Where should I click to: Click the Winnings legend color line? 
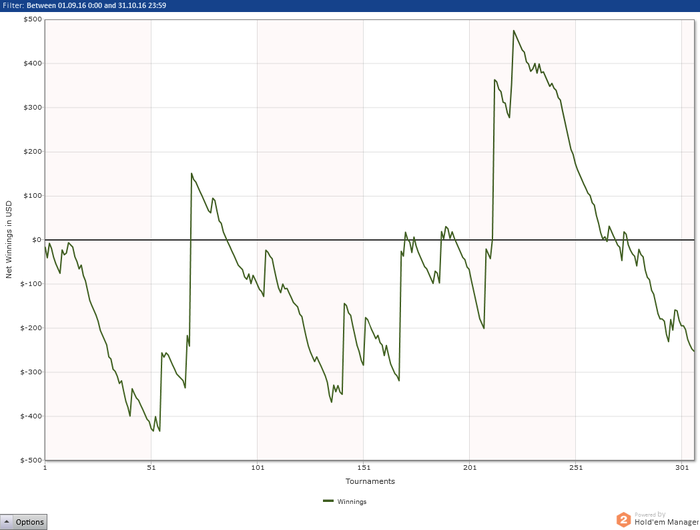(329, 501)
